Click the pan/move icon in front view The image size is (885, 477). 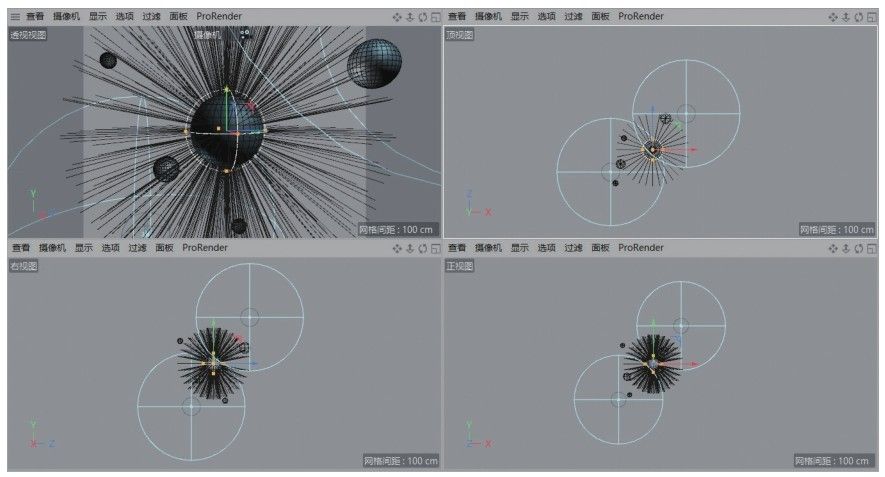pos(833,248)
